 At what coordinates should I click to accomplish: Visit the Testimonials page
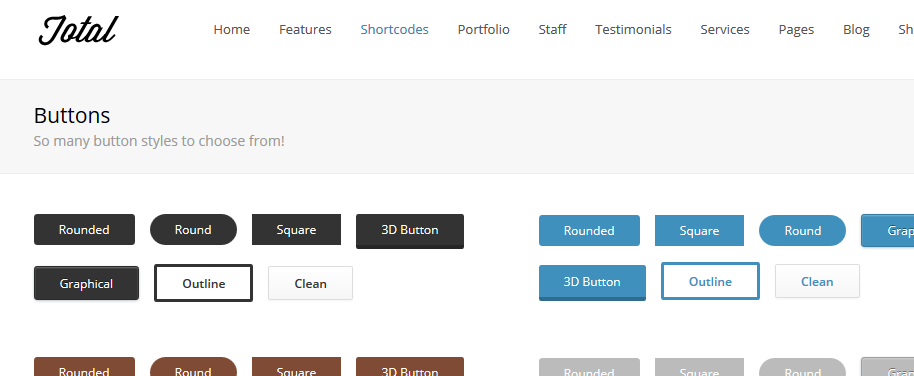[633, 29]
